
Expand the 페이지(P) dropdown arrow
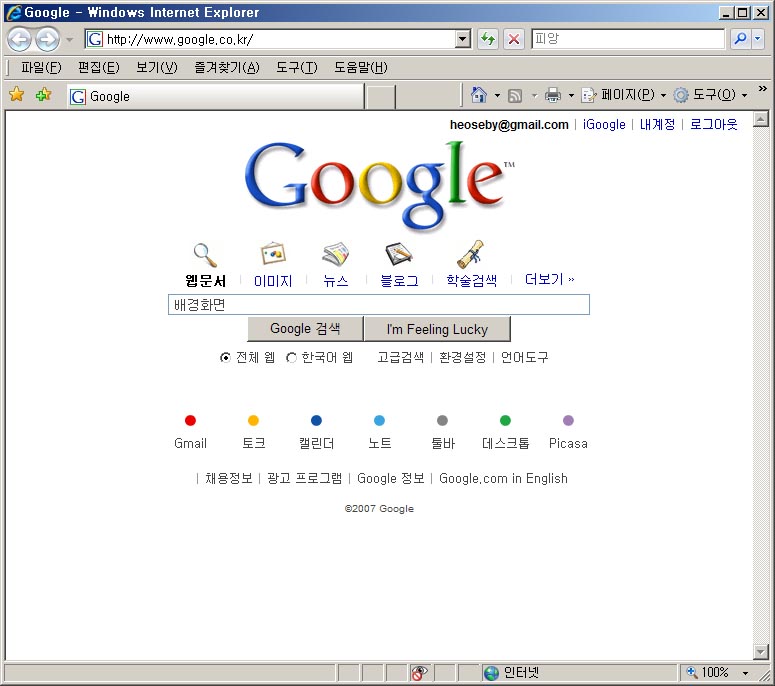click(x=663, y=95)
